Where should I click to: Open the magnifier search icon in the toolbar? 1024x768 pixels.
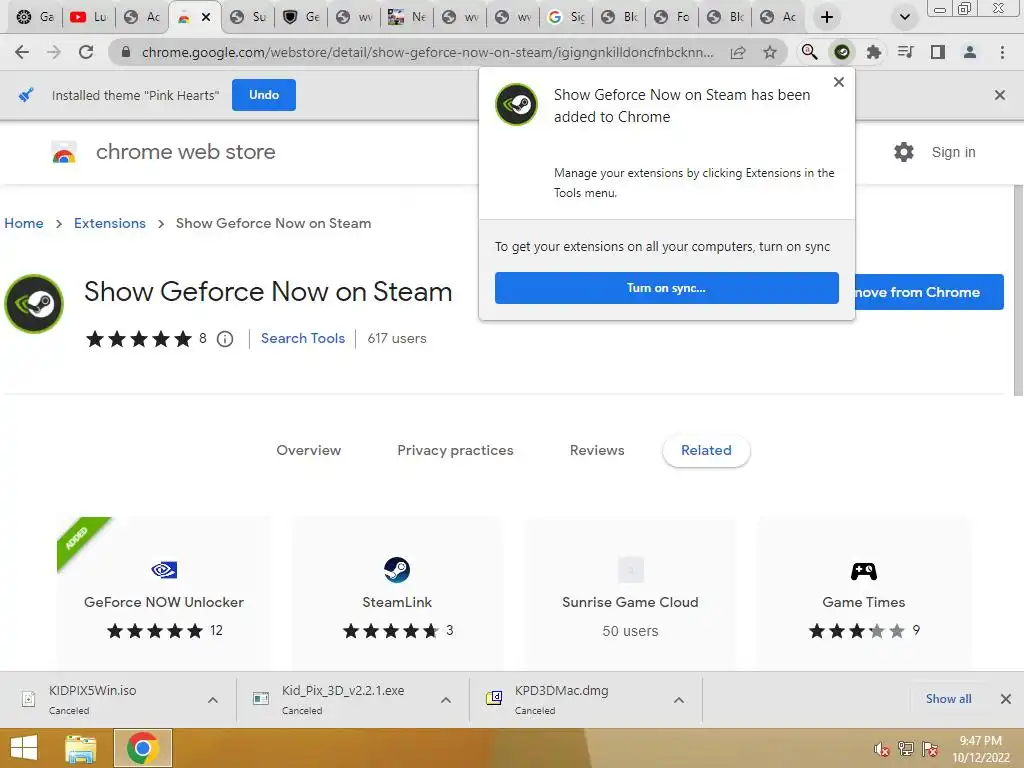click(810, 52)
